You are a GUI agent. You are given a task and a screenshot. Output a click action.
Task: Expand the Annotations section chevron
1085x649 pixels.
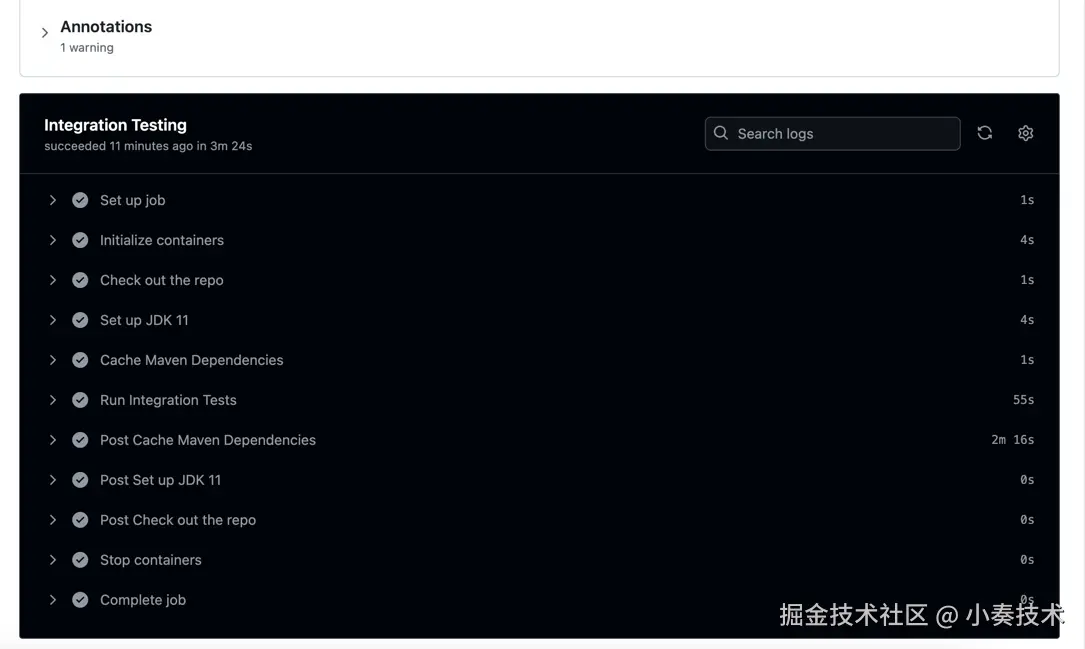pyautogui.click(x=45, y=33)
